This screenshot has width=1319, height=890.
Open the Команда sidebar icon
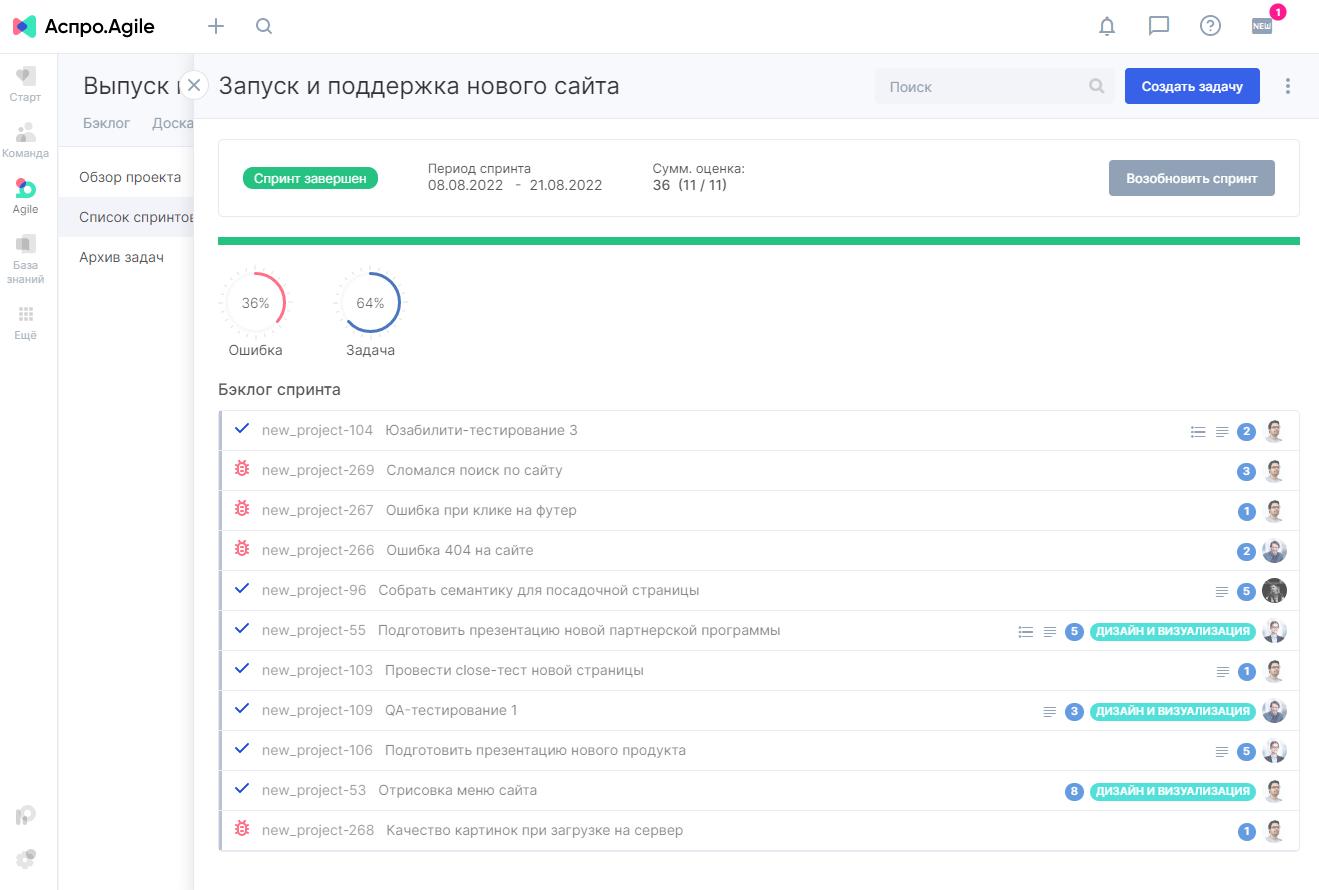coord(26,141)
